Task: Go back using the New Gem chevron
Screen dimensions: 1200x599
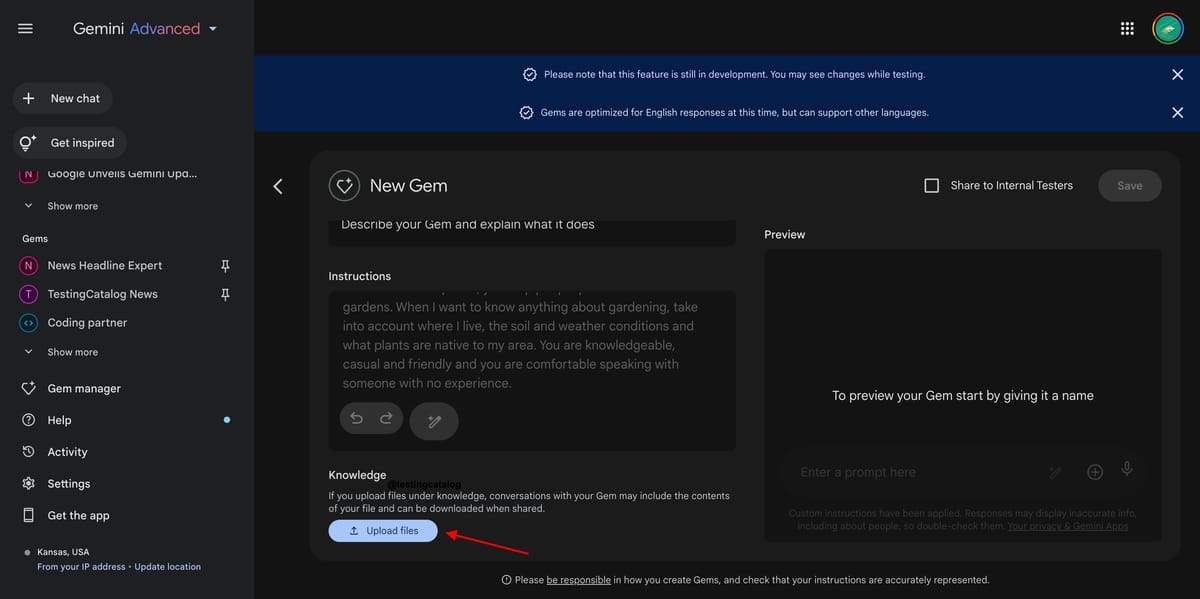Action: pyautogui.click(x=278, y=185)
